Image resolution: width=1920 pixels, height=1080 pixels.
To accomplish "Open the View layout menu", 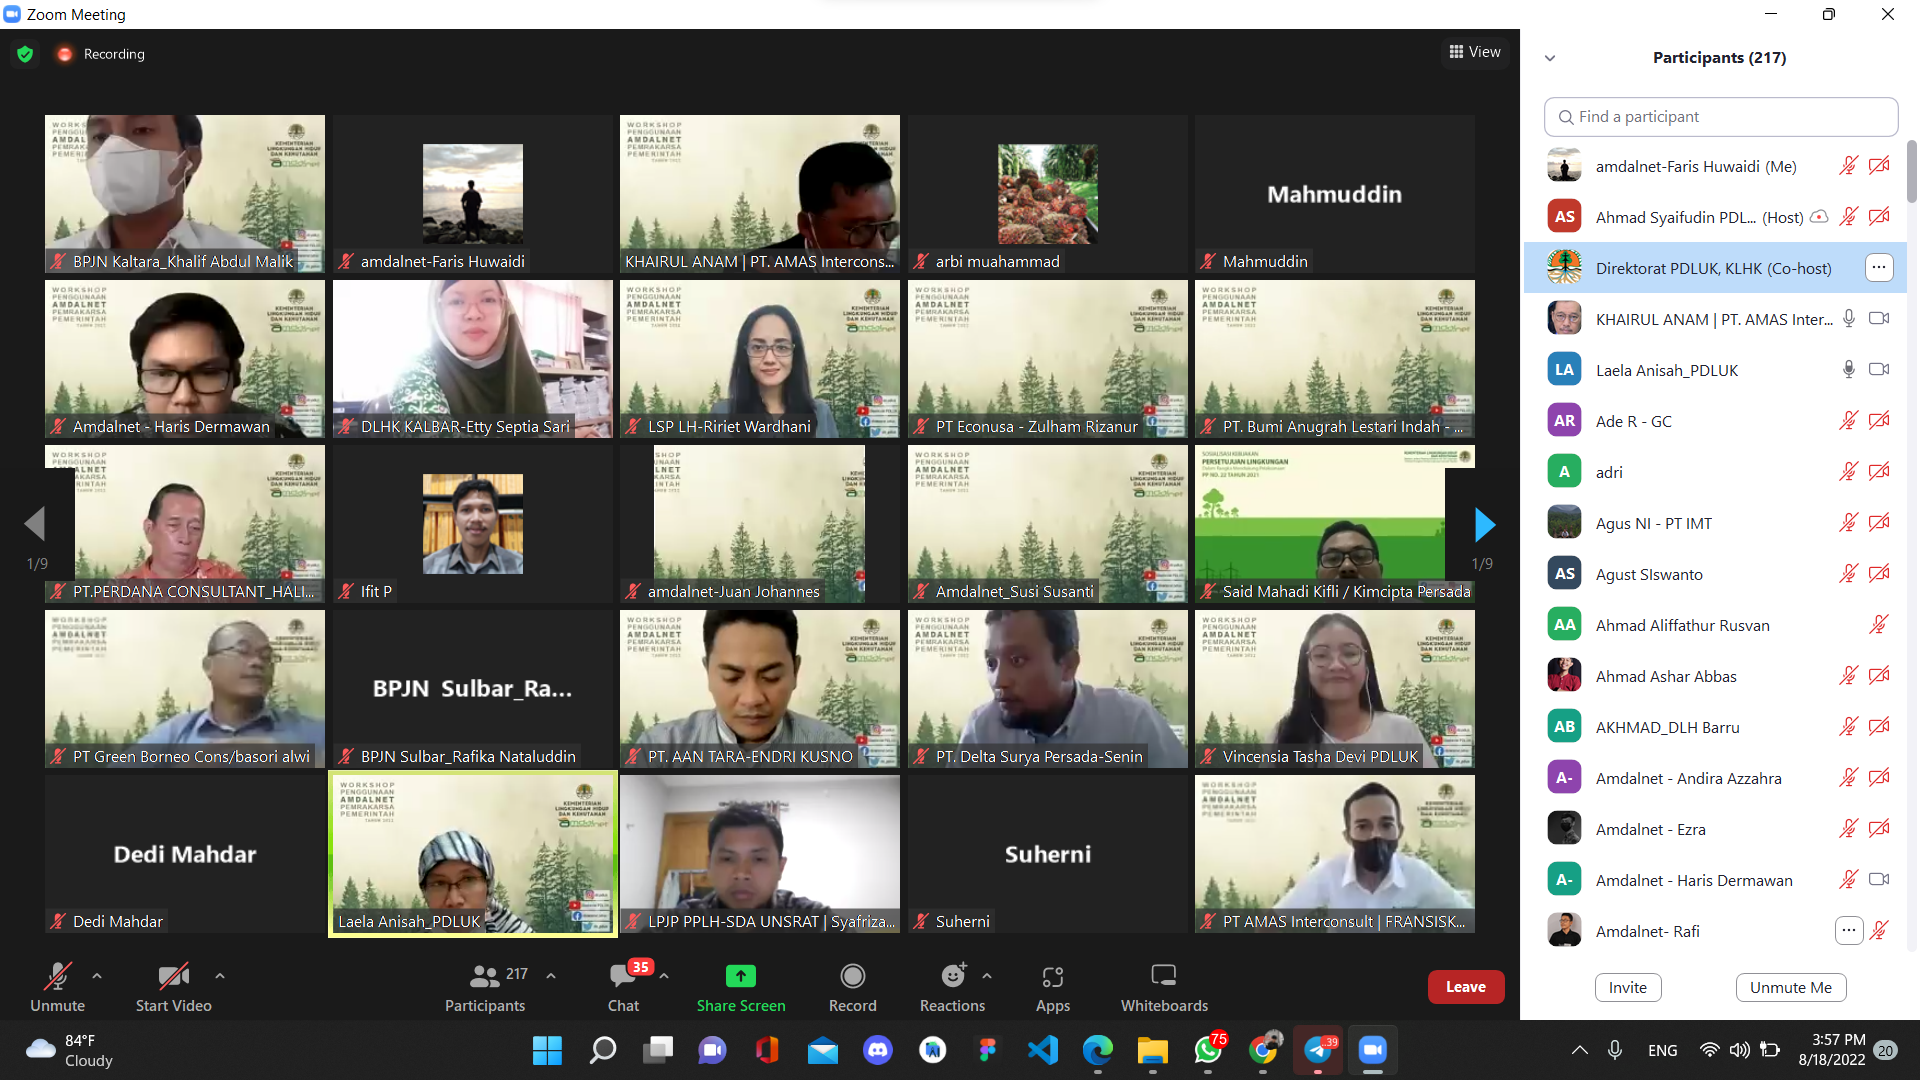I will pos(1475,52).
